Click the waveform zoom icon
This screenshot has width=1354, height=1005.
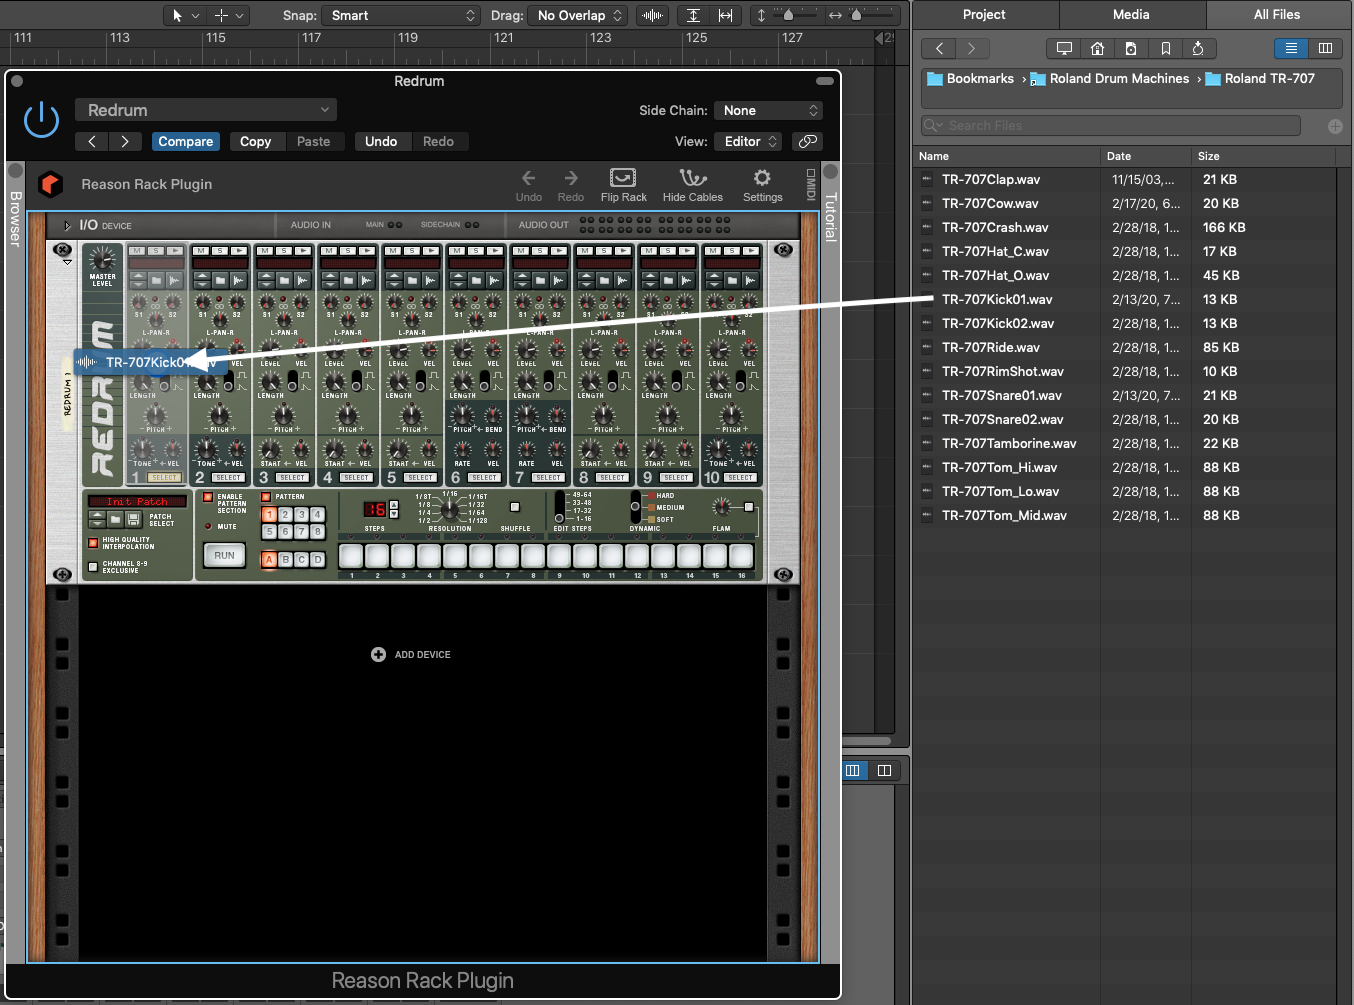(x=653, y=15)
